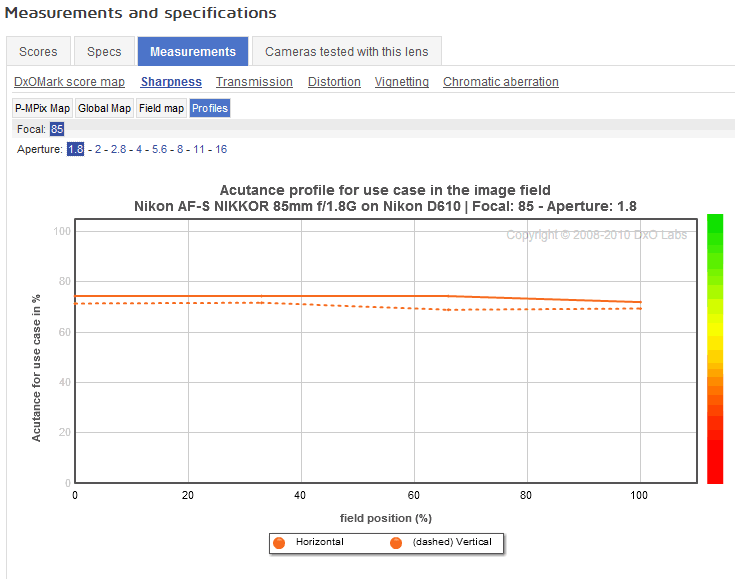
Task: Switch to P-MPix Map view
Action: coord(42,108)
